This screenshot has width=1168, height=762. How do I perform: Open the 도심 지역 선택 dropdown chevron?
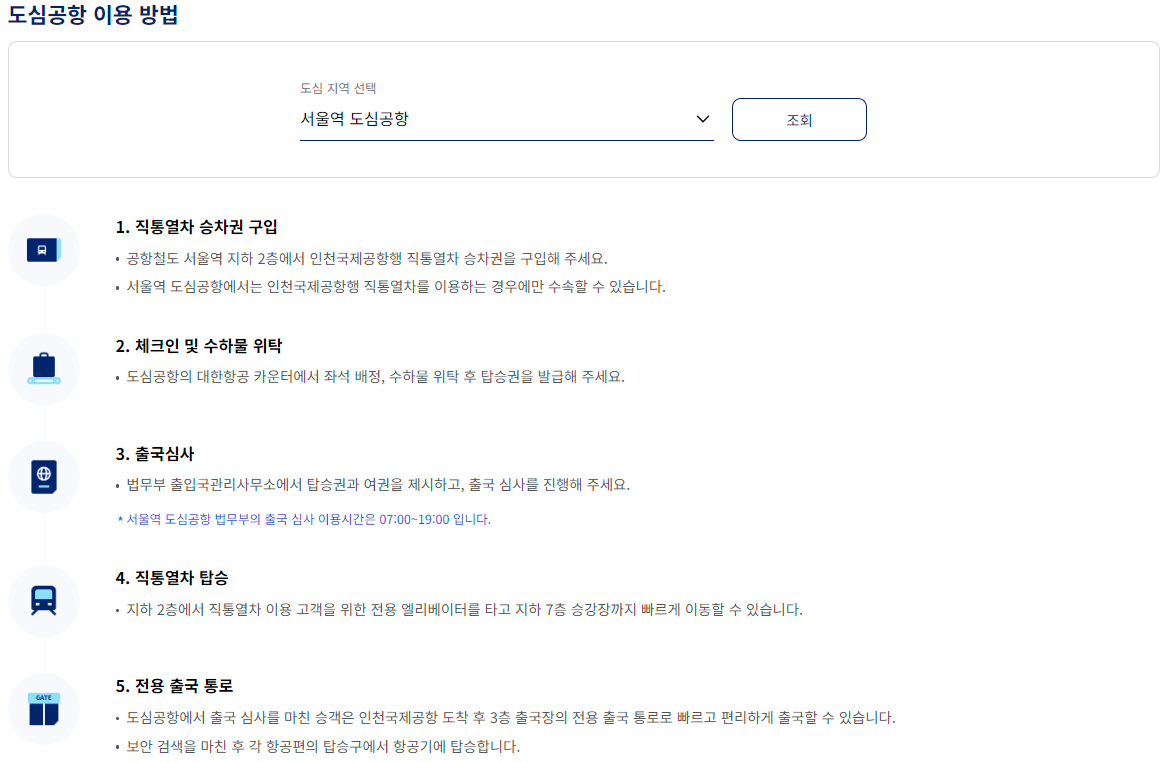tap(703, 117)
